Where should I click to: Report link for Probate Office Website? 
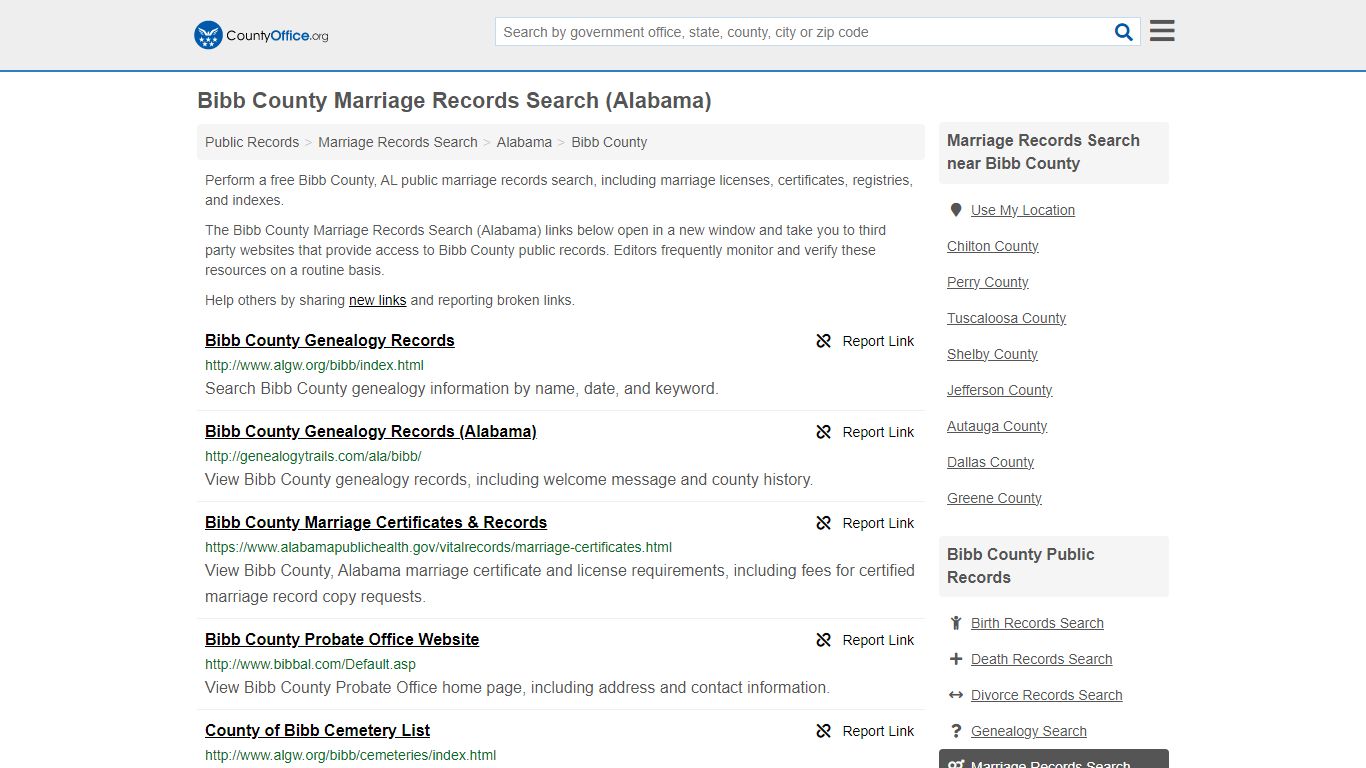pyautogui.click(x=878, y=640)
